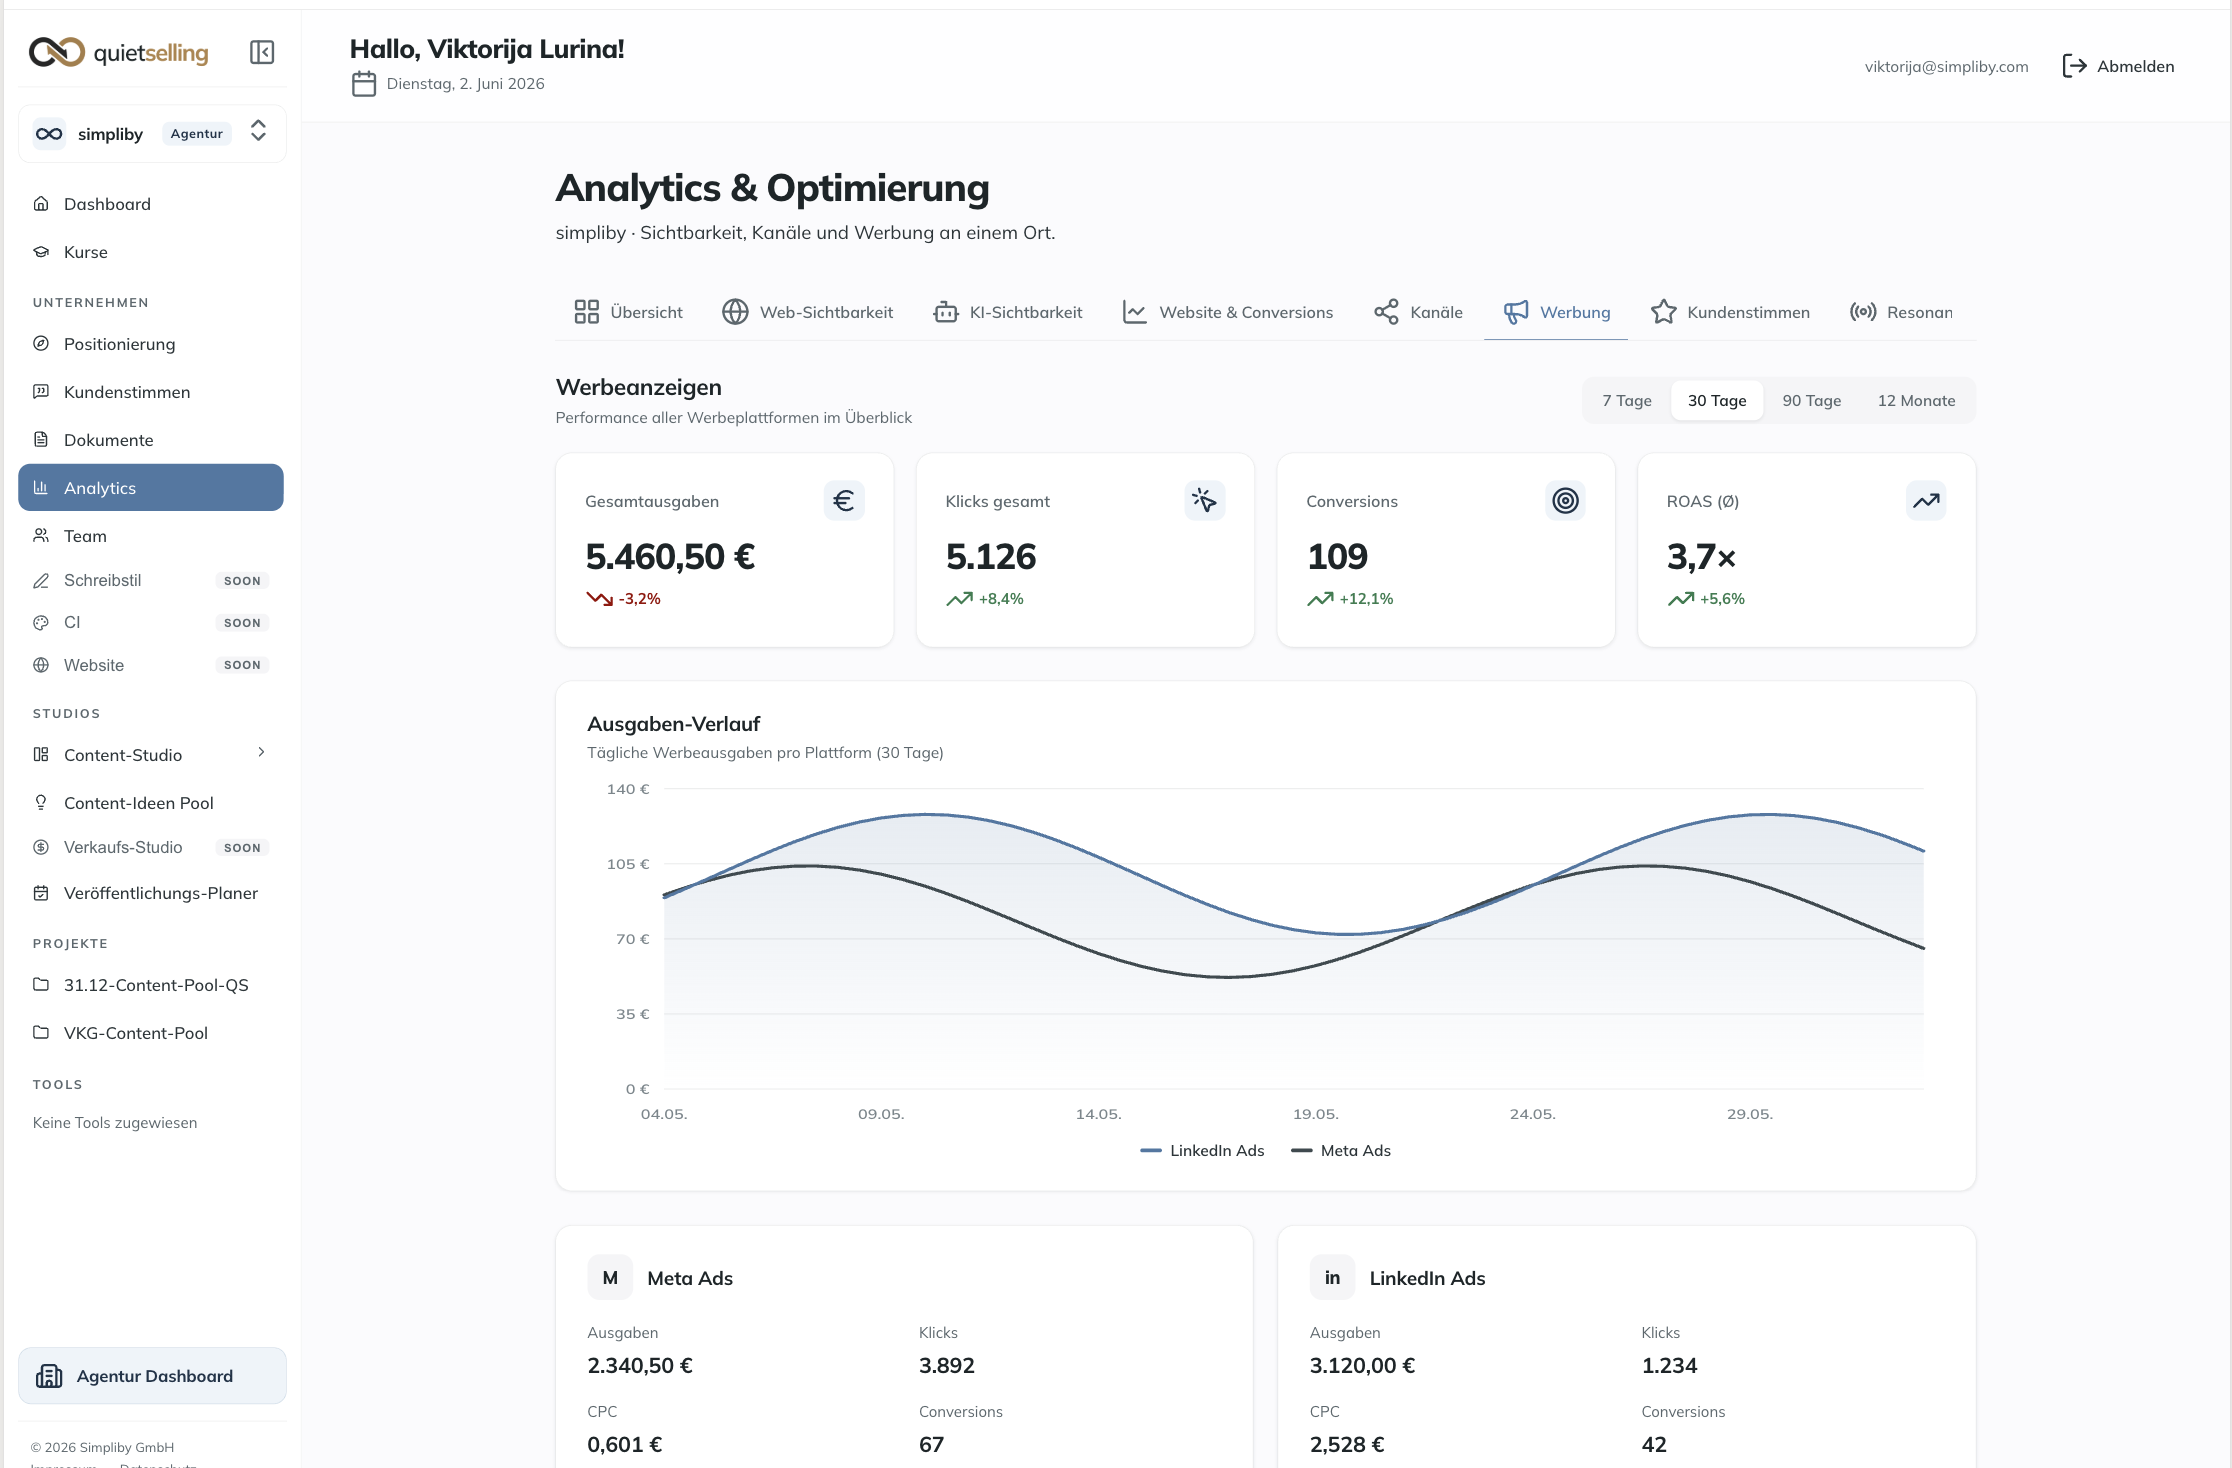
Task: Open the 31.12-Content-Pool-QS project
Action: coord(151,985)
